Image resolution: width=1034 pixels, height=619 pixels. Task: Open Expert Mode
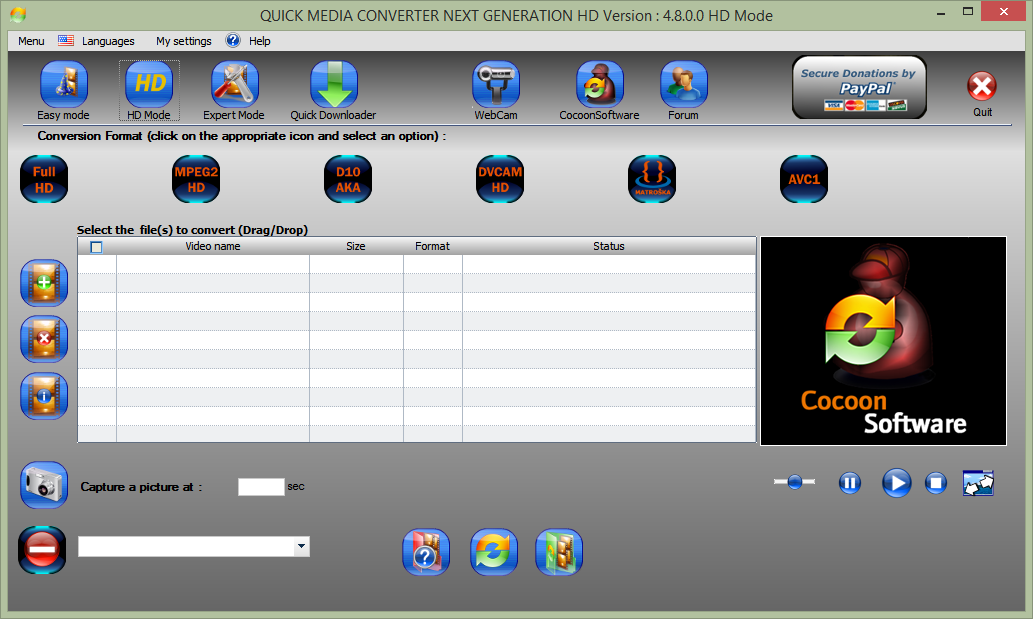[234, 84]
